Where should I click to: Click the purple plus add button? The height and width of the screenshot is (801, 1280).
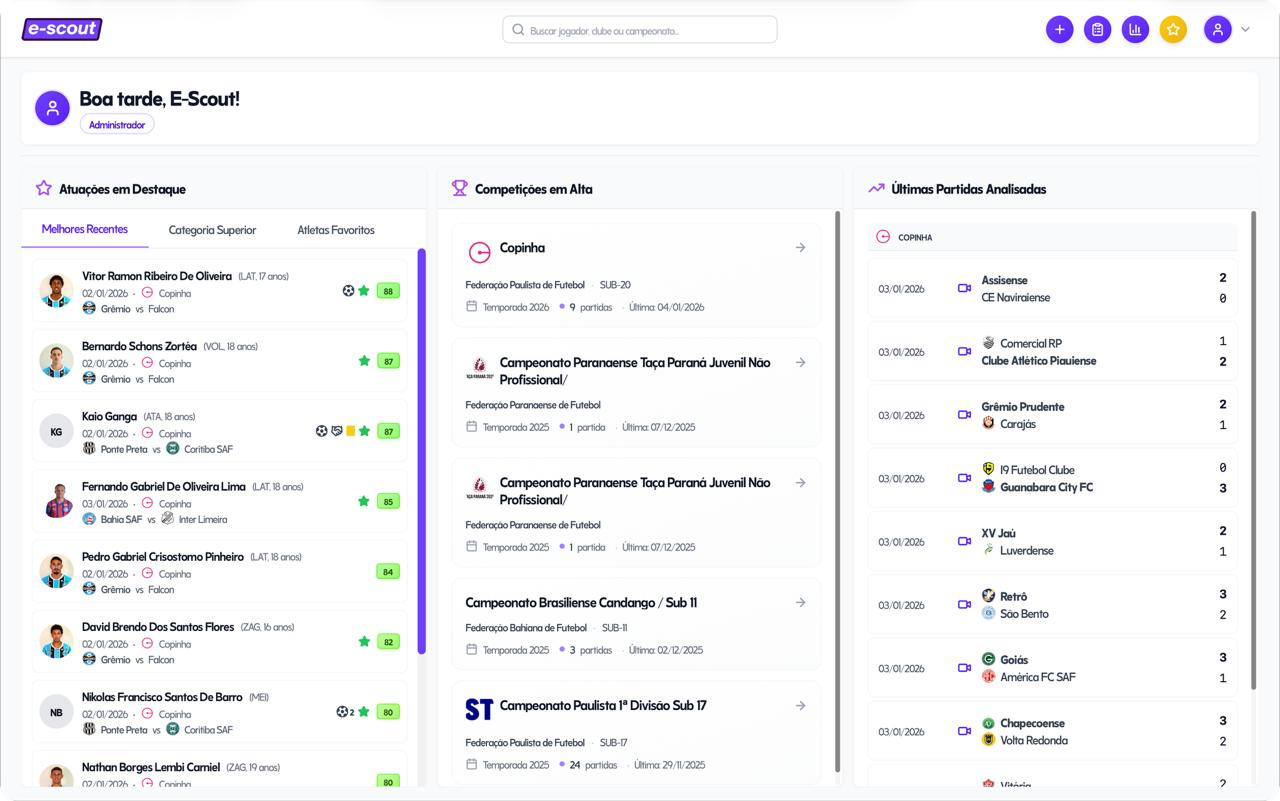coord(1059,30)
